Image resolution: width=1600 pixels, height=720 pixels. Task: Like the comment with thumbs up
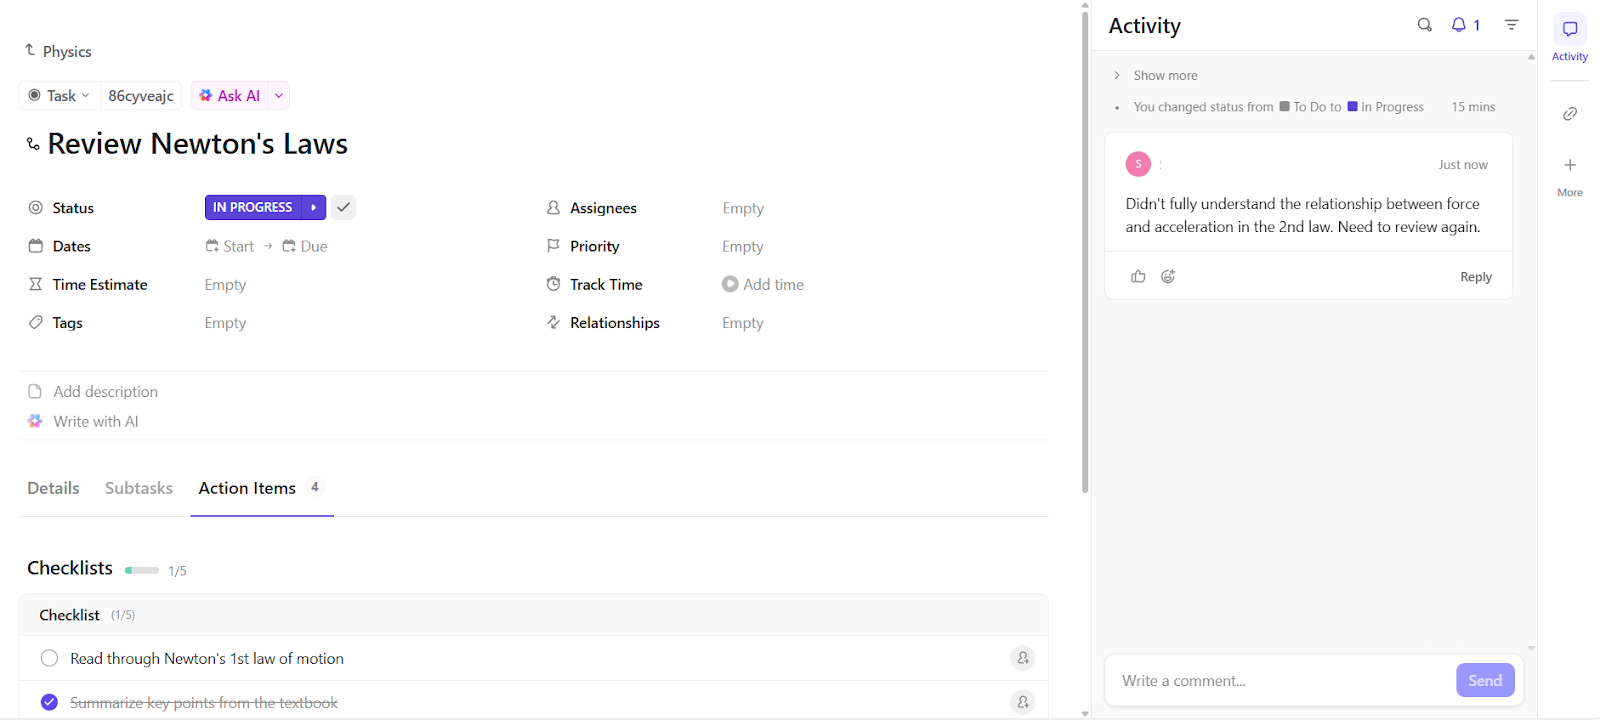[1138, 277]
